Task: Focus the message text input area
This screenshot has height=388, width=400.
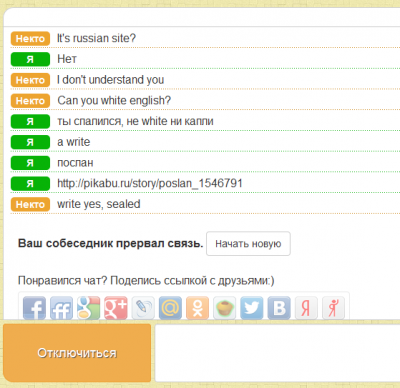Action: click(277, 353)
